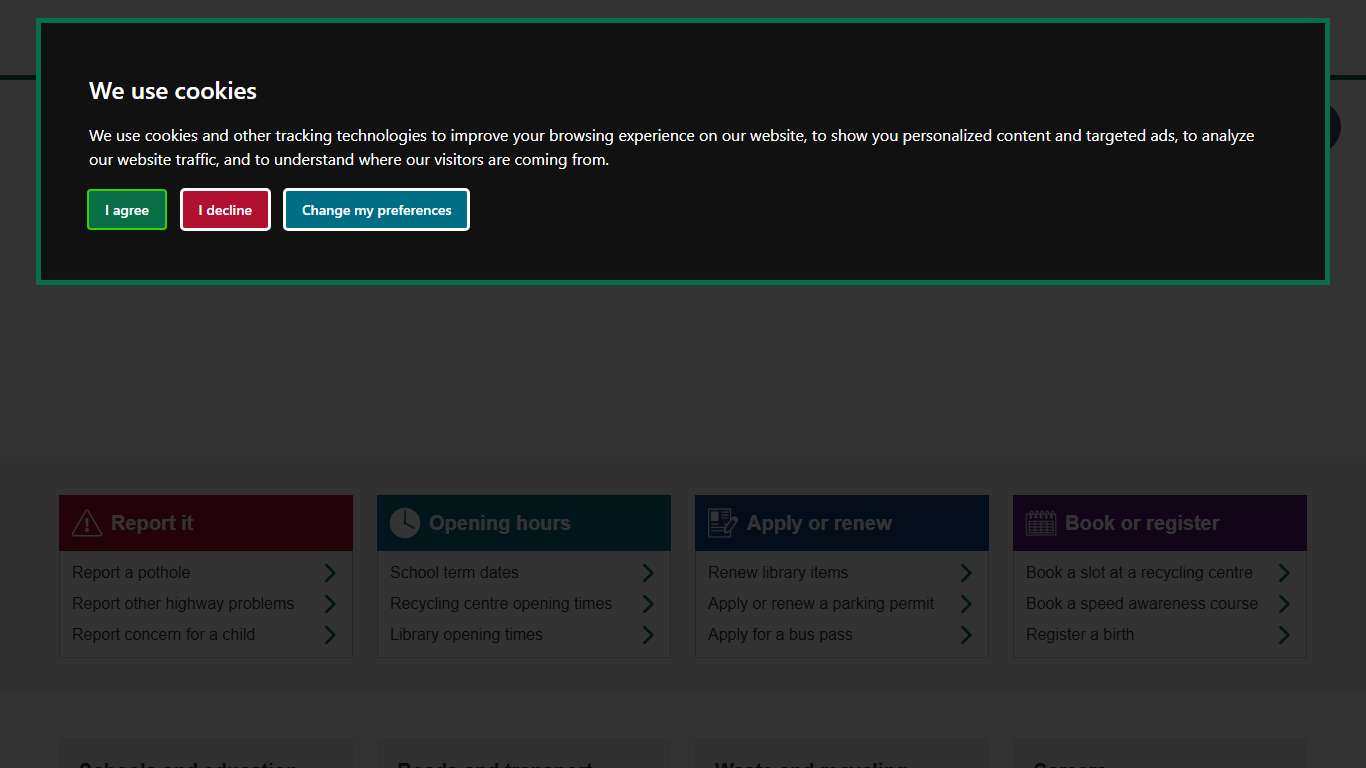Select Book a slot at a recycling centre

tap(1139, 572)
